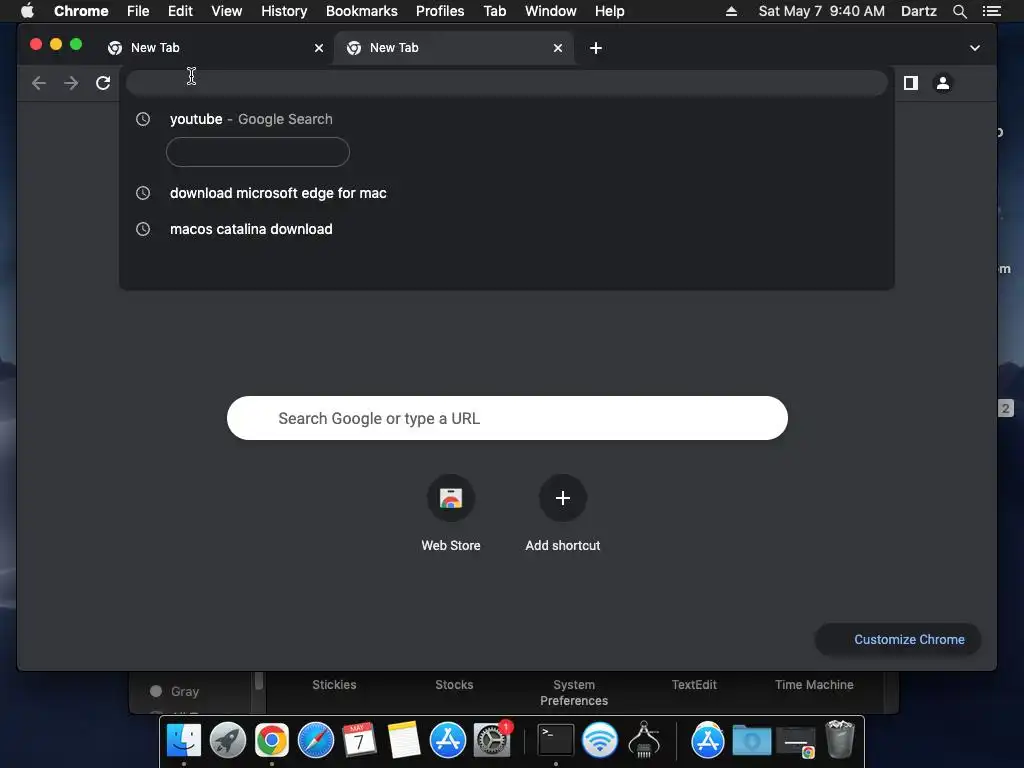This screenshot has height=768, width=1024.
Task: Open the profile avatar icon
Action: (x=942, y=83)
